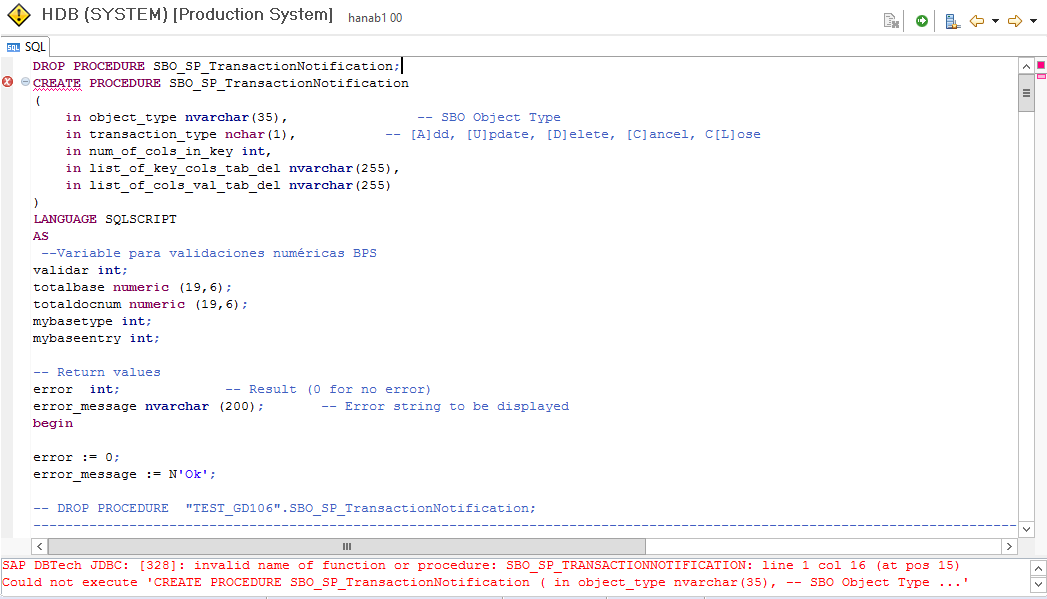
Task: Click the back navigation arrow icon
Action: [975, 21]
